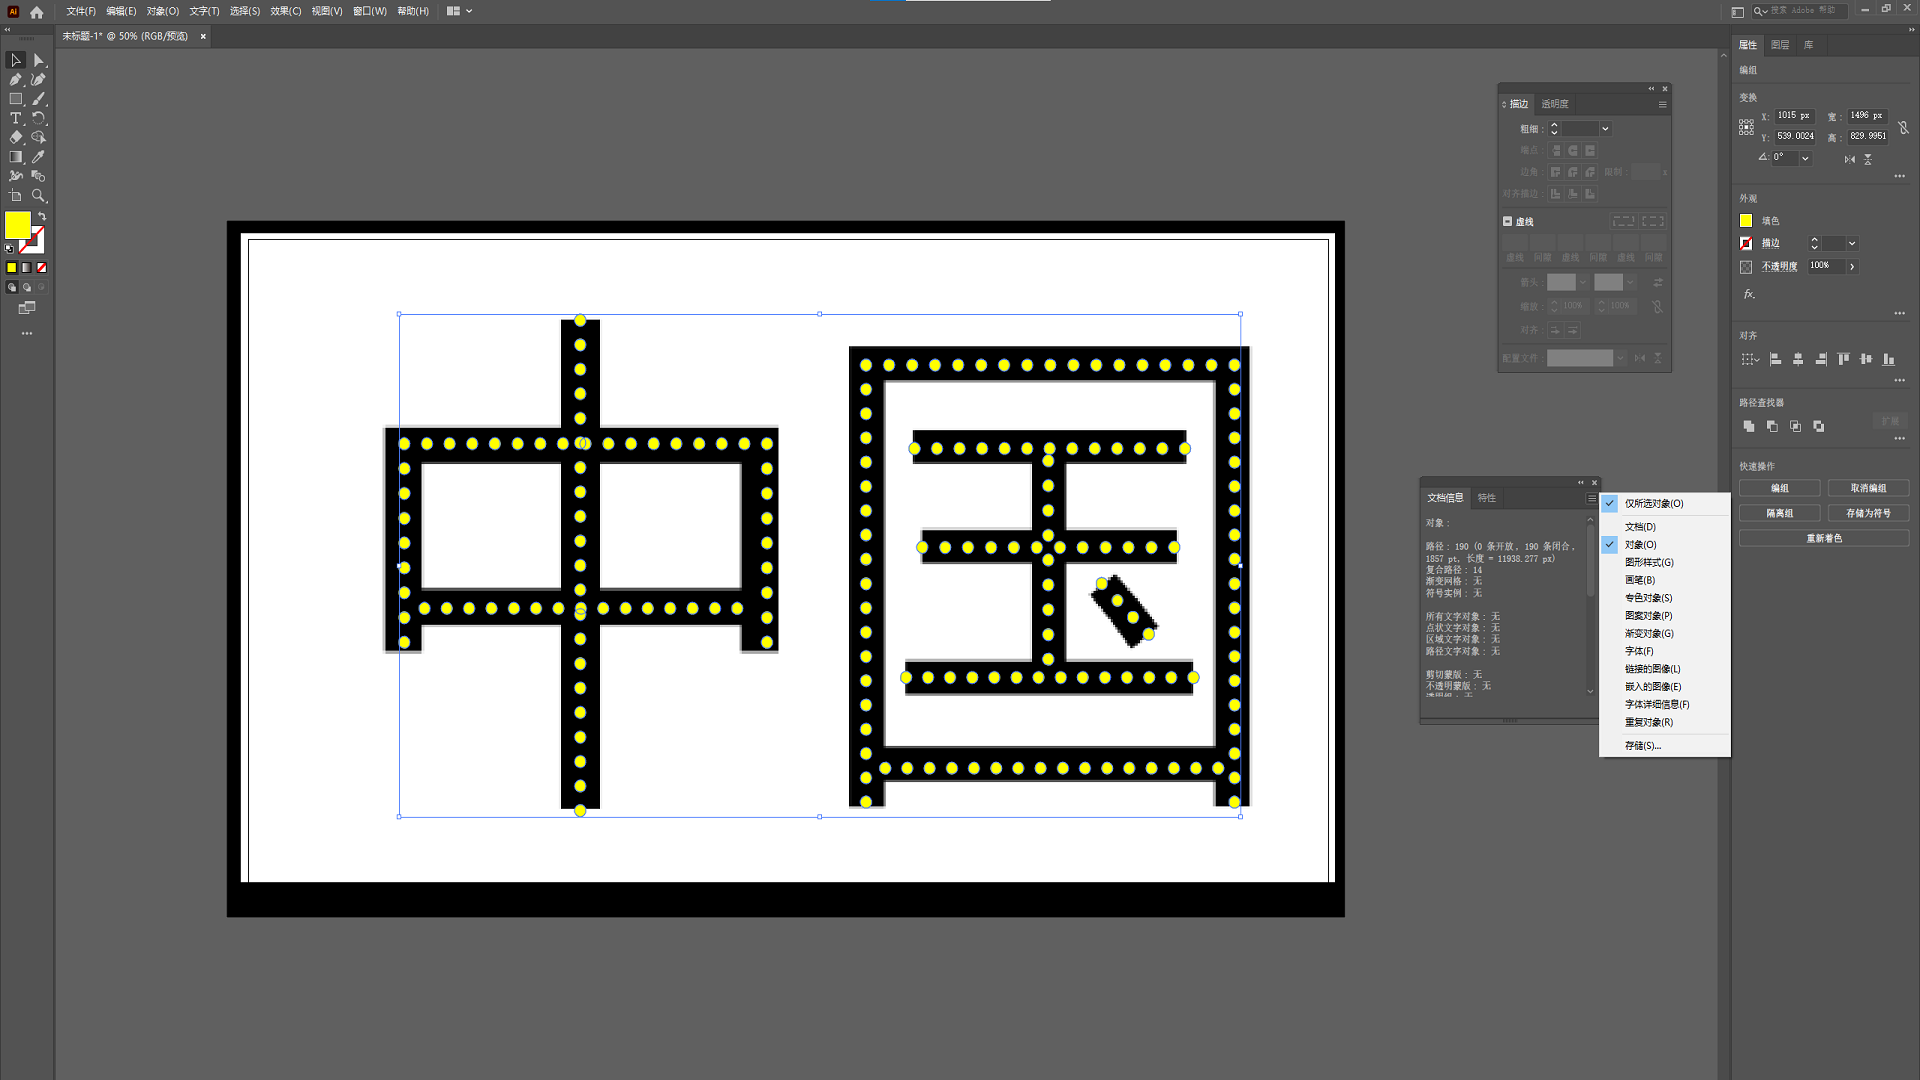1920x1080 pixels.
Task: Click the 重新着色 button
Action: (1823, 538)
